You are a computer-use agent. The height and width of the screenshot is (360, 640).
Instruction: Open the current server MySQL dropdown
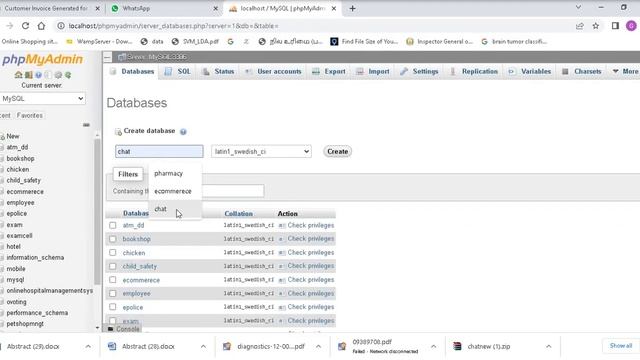42,98
